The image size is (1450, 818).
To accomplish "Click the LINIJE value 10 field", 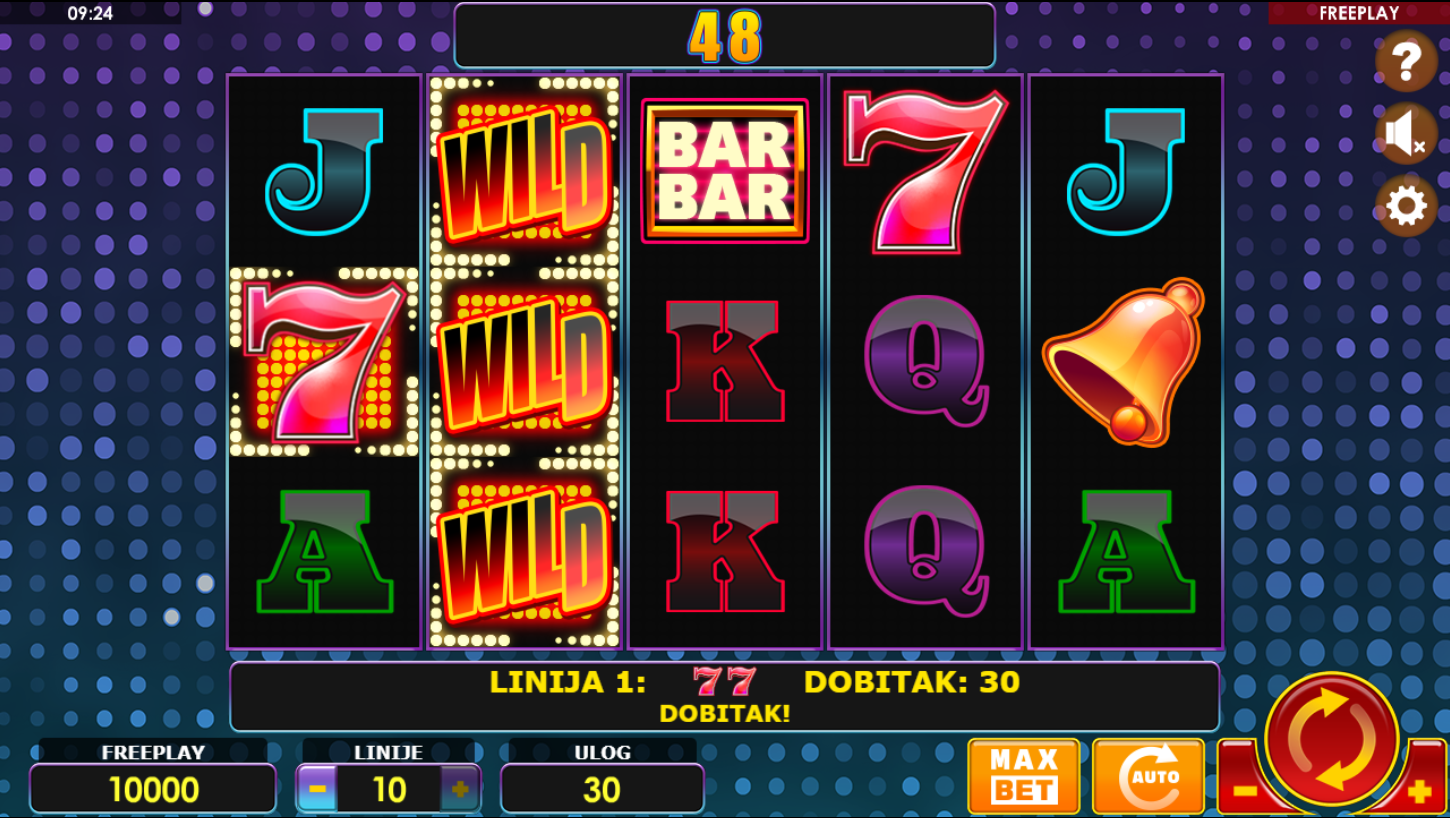I will coord(389,789).
